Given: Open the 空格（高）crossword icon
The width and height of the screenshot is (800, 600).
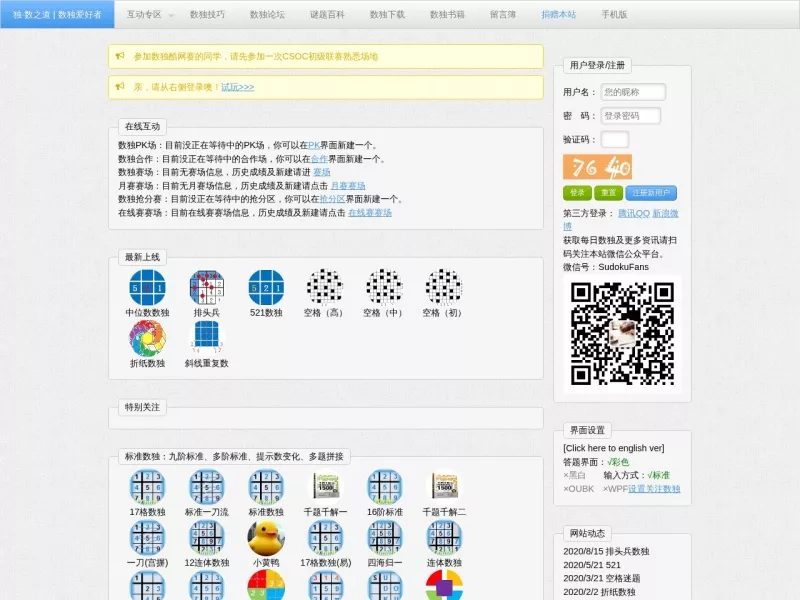Looking at the screenshot, I should click(x=324, y=287).
